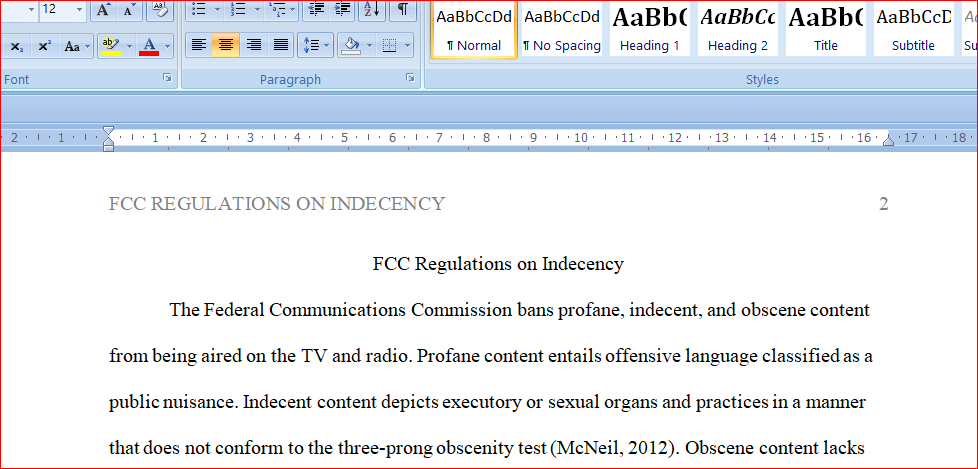Clear formatting with the eraser icon
This screenshot has width=978, height=469.
[x=160, y=9]
